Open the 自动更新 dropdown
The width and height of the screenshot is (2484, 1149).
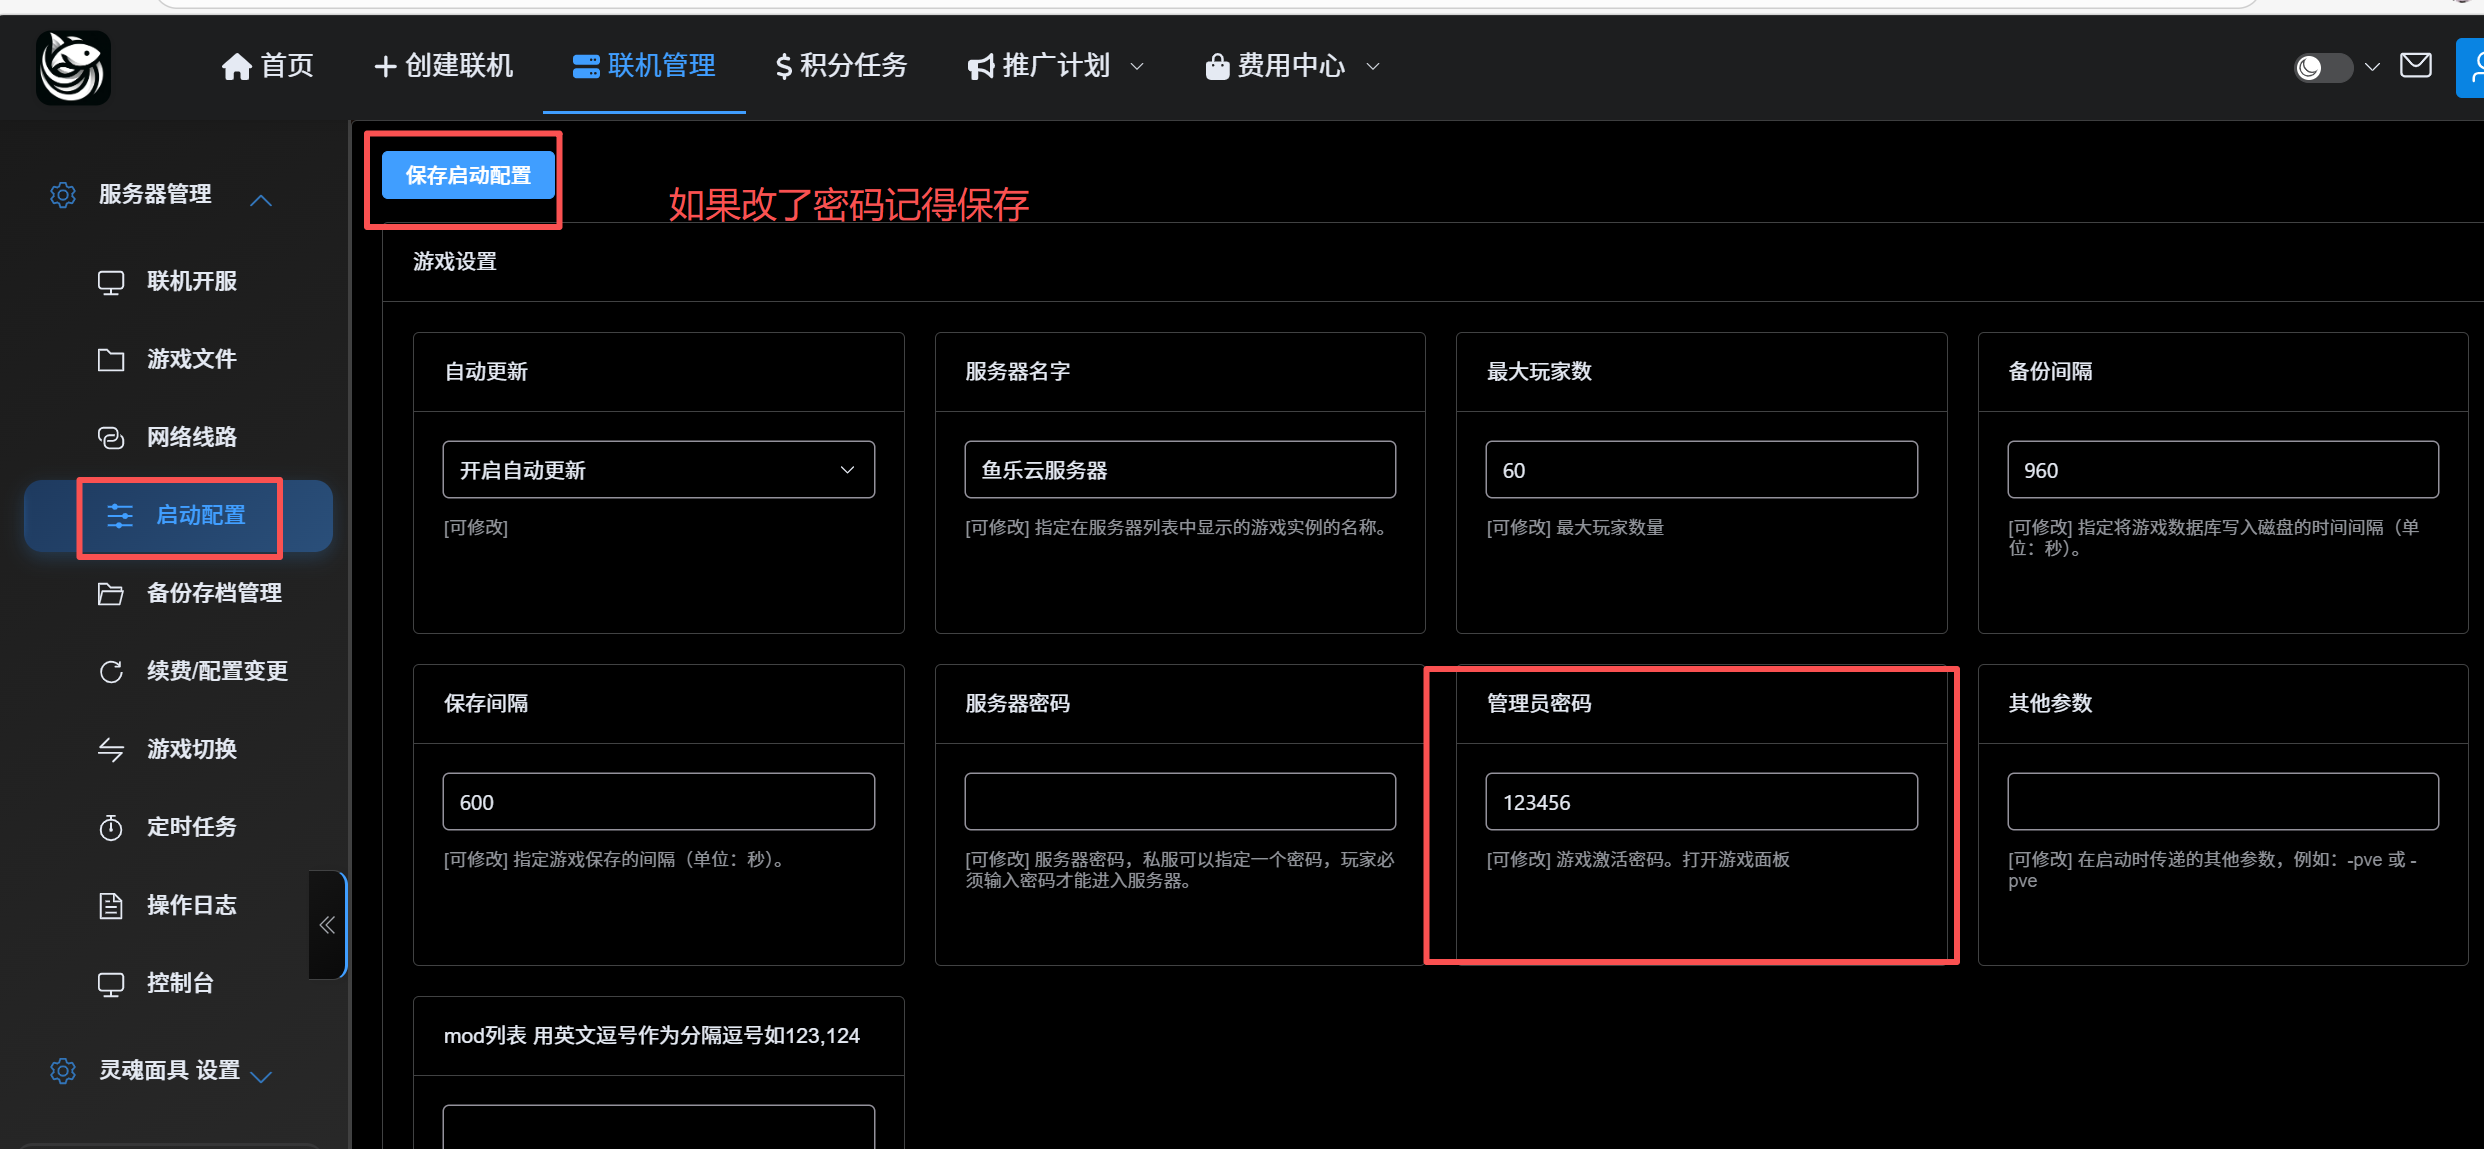(658, 470)
